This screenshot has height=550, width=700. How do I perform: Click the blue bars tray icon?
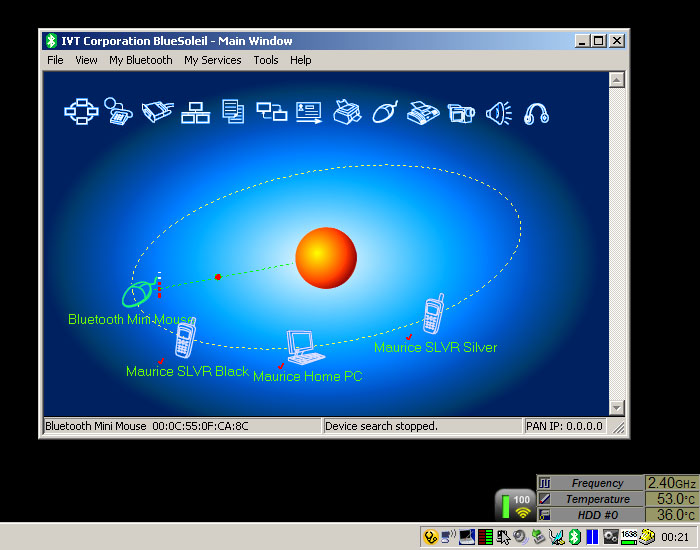coord(592,537)
